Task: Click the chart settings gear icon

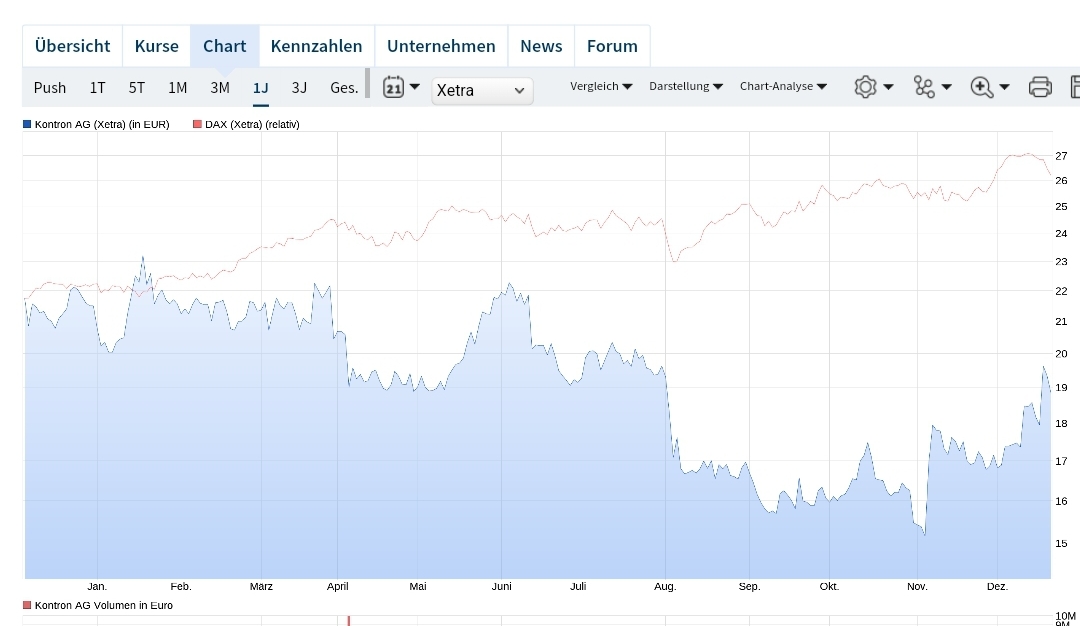Action: 865,87
